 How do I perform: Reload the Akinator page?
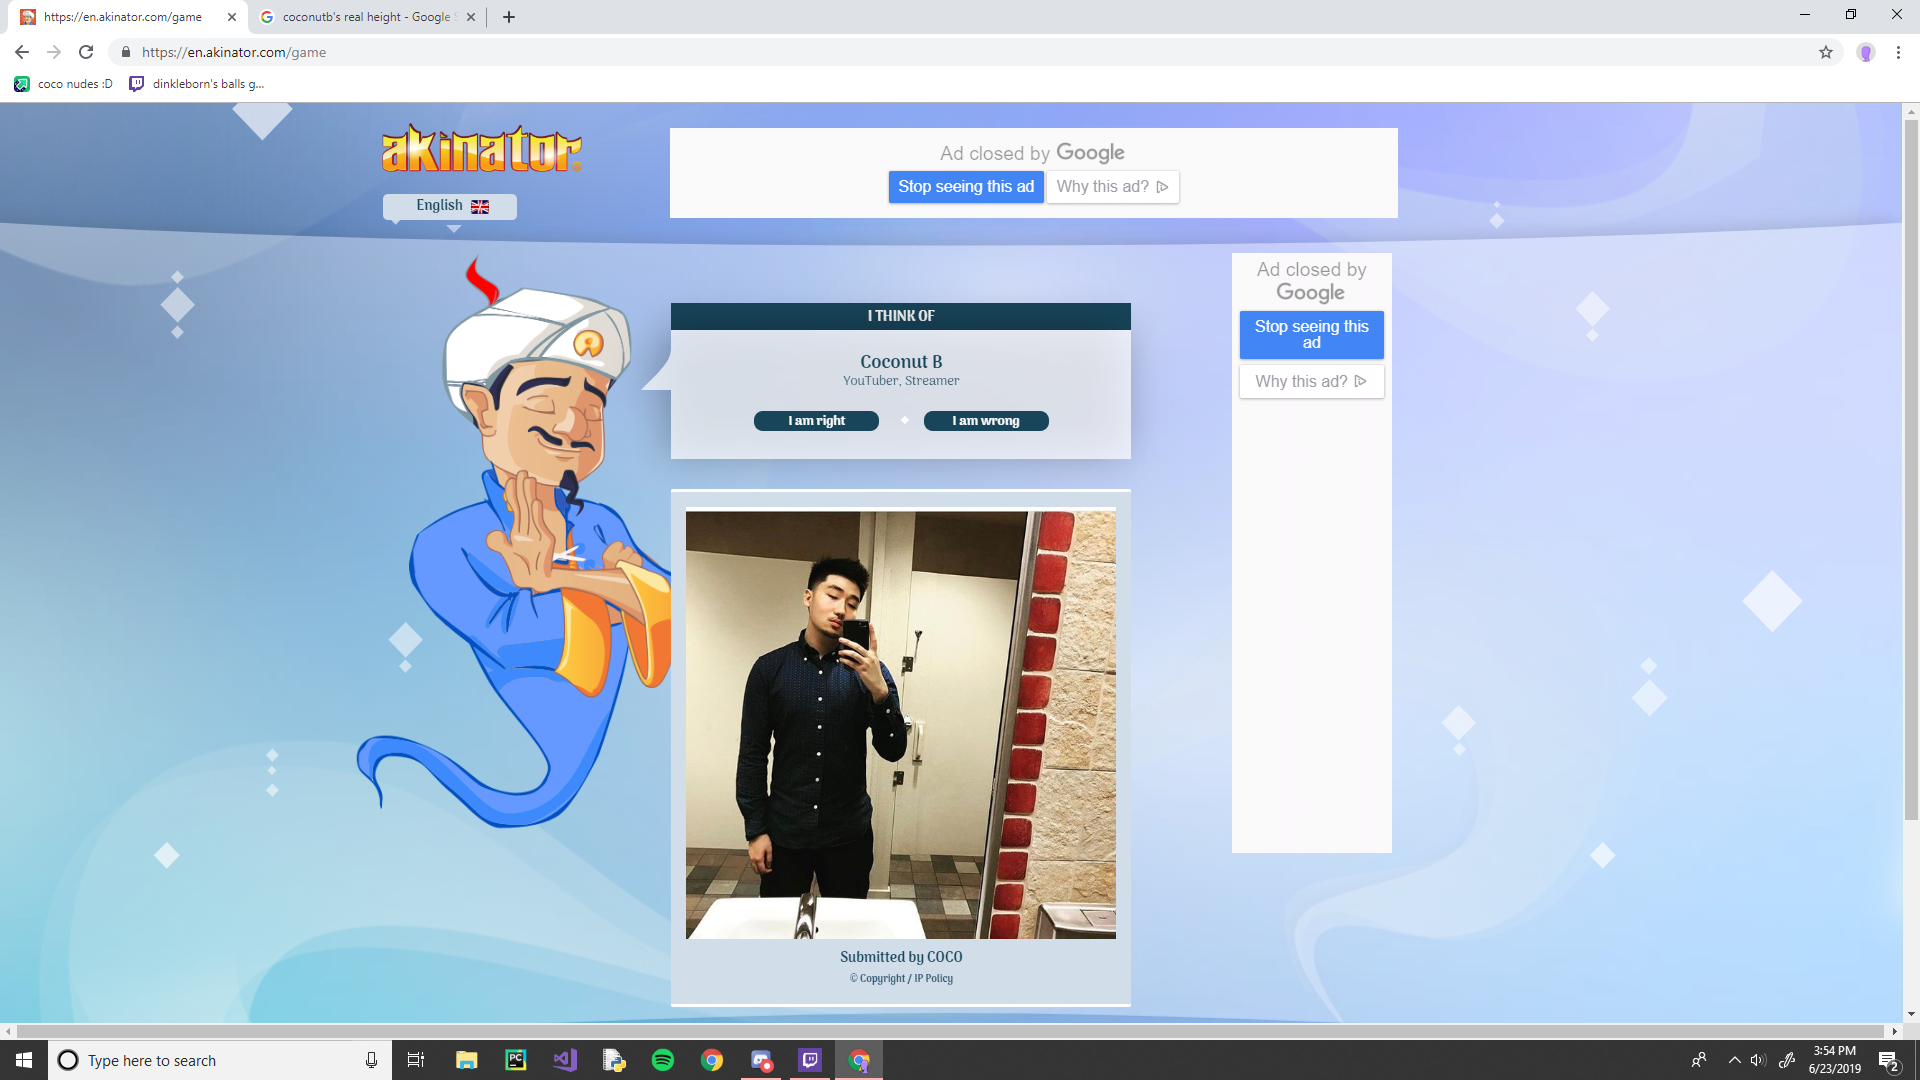pos(86,52)
